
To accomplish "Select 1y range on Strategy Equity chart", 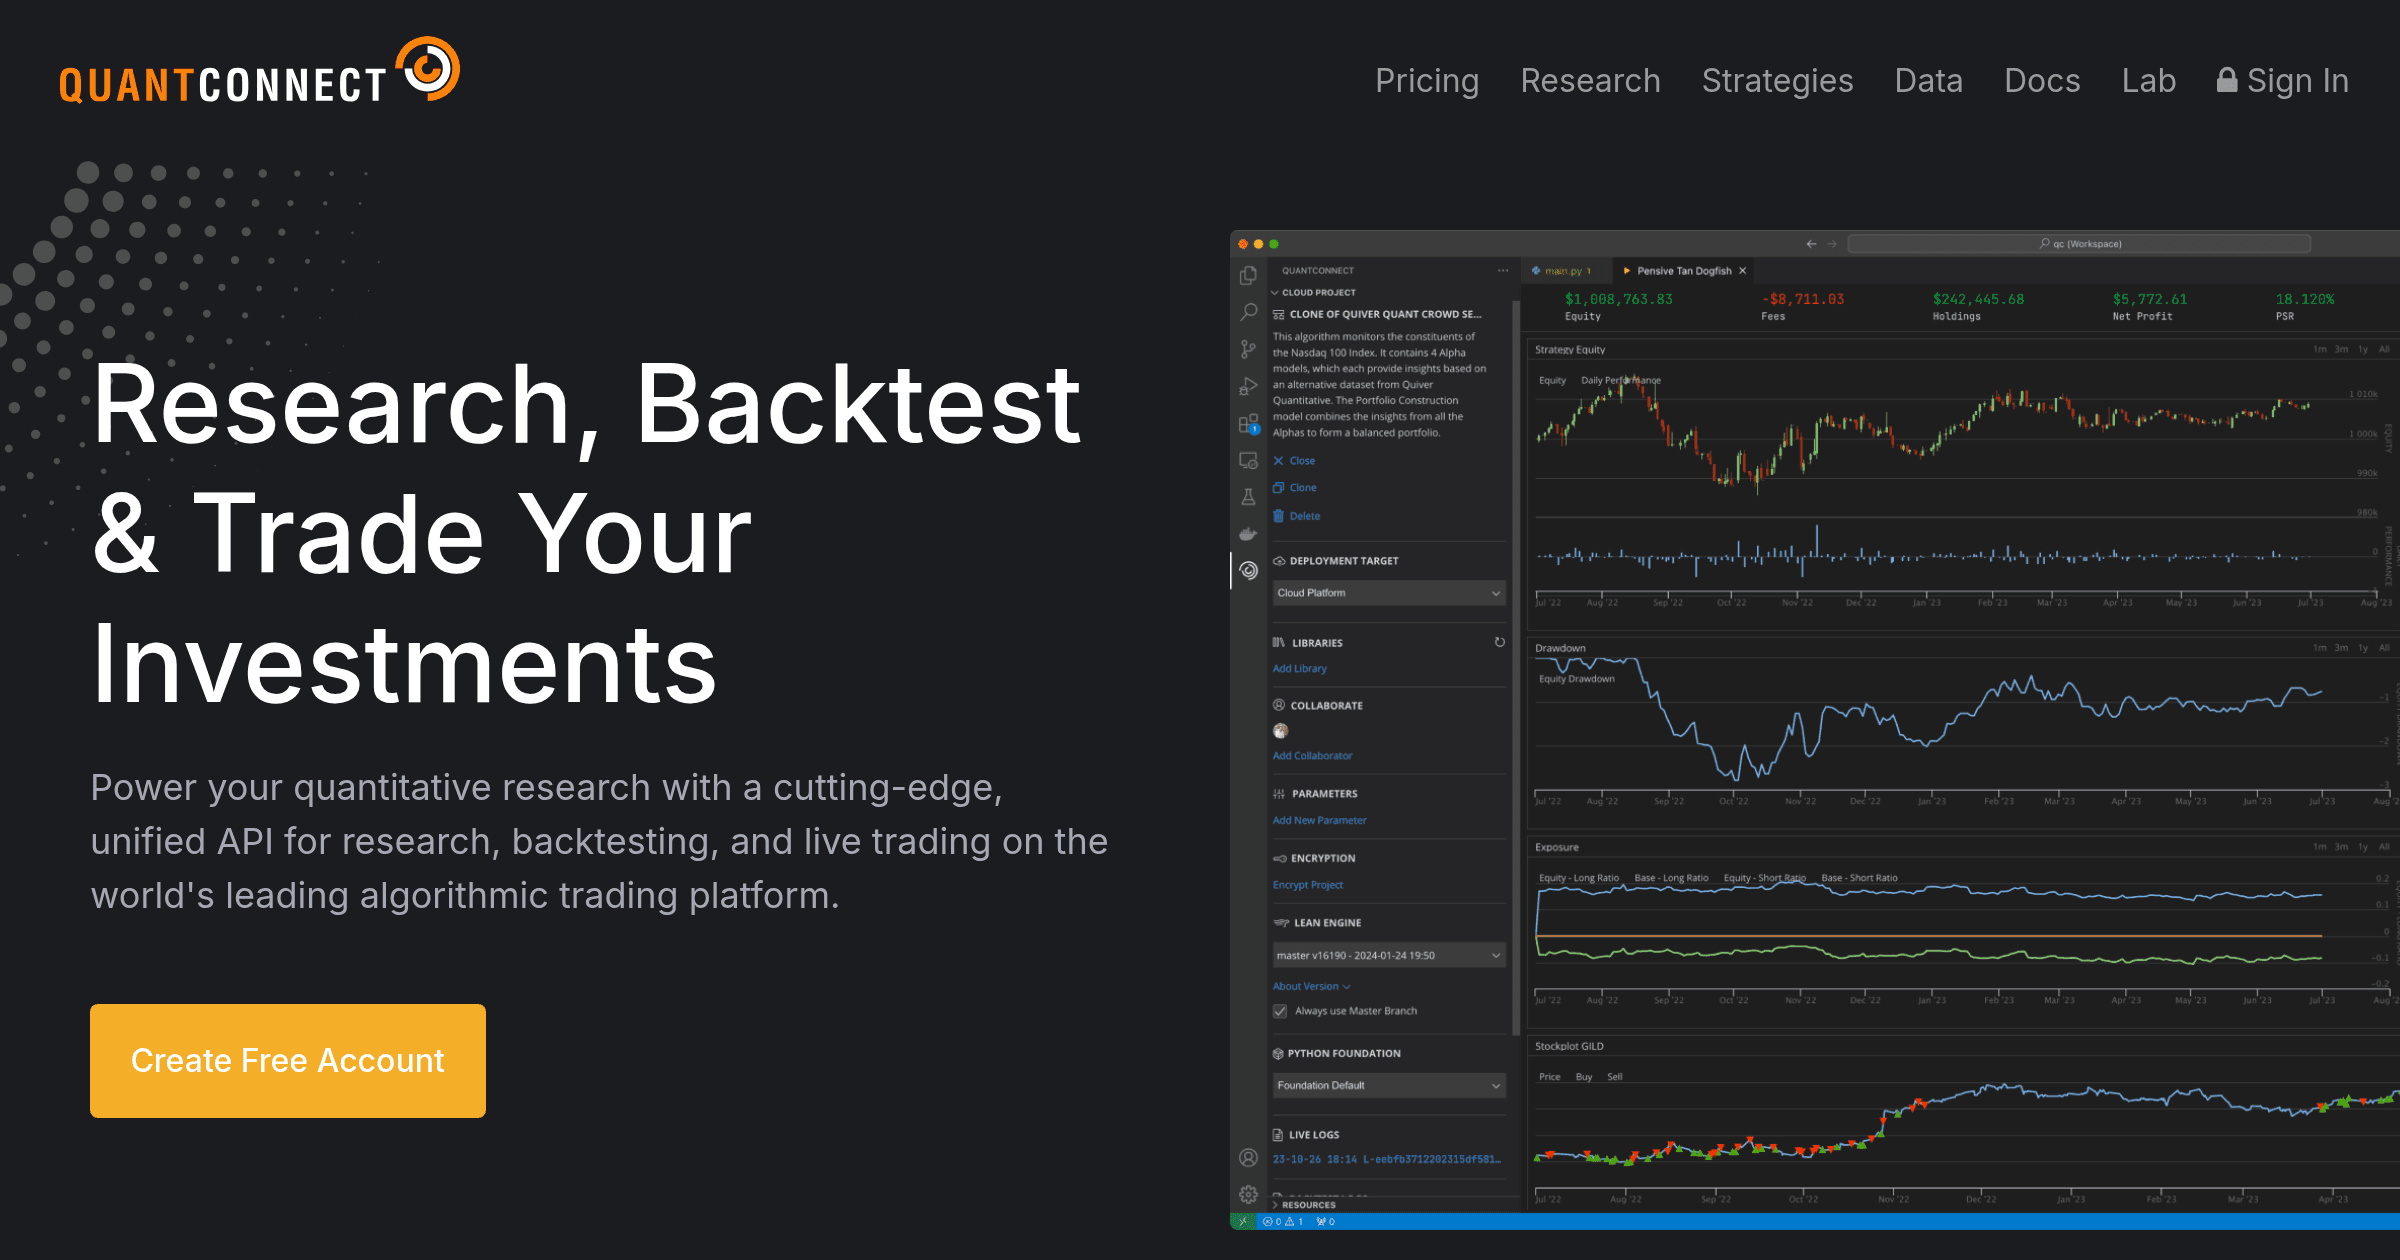I will pos(2363,350).
